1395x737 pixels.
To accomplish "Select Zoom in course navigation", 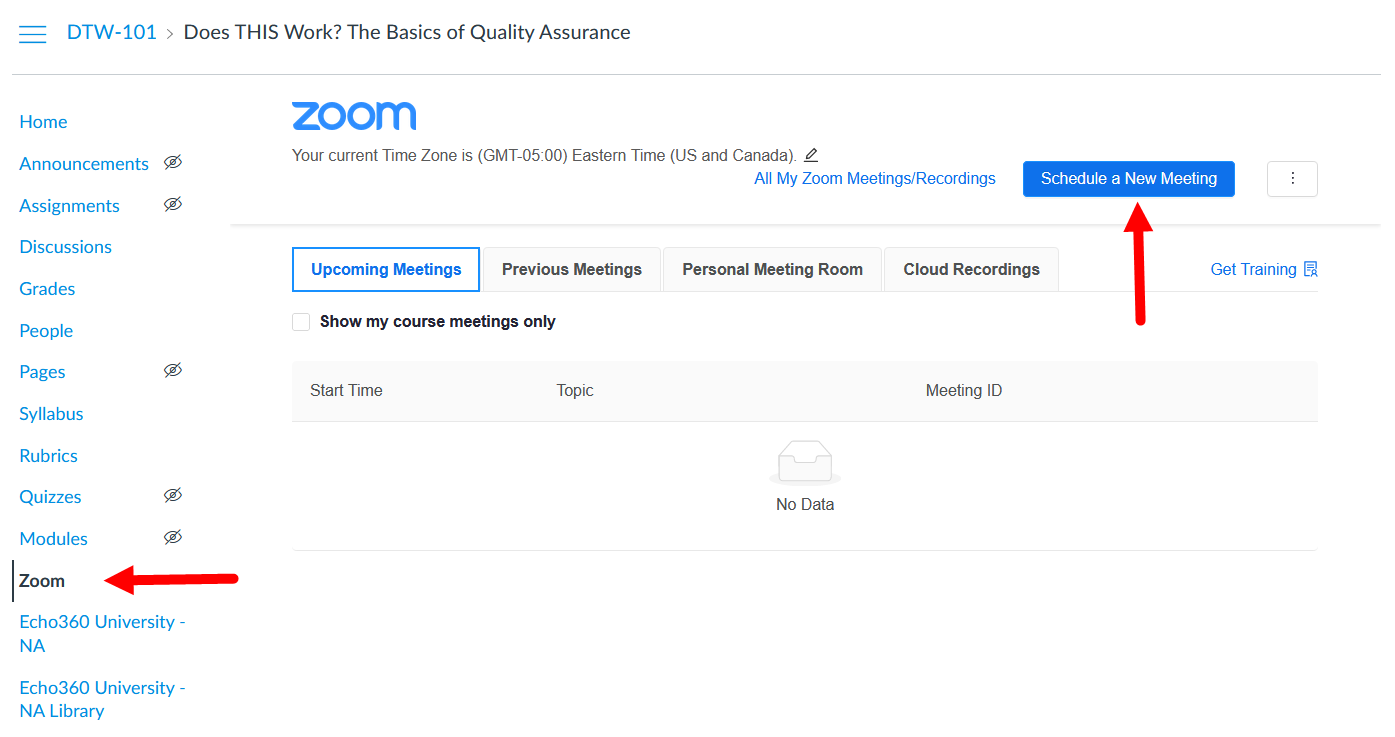I will click(x=42, y=581).
